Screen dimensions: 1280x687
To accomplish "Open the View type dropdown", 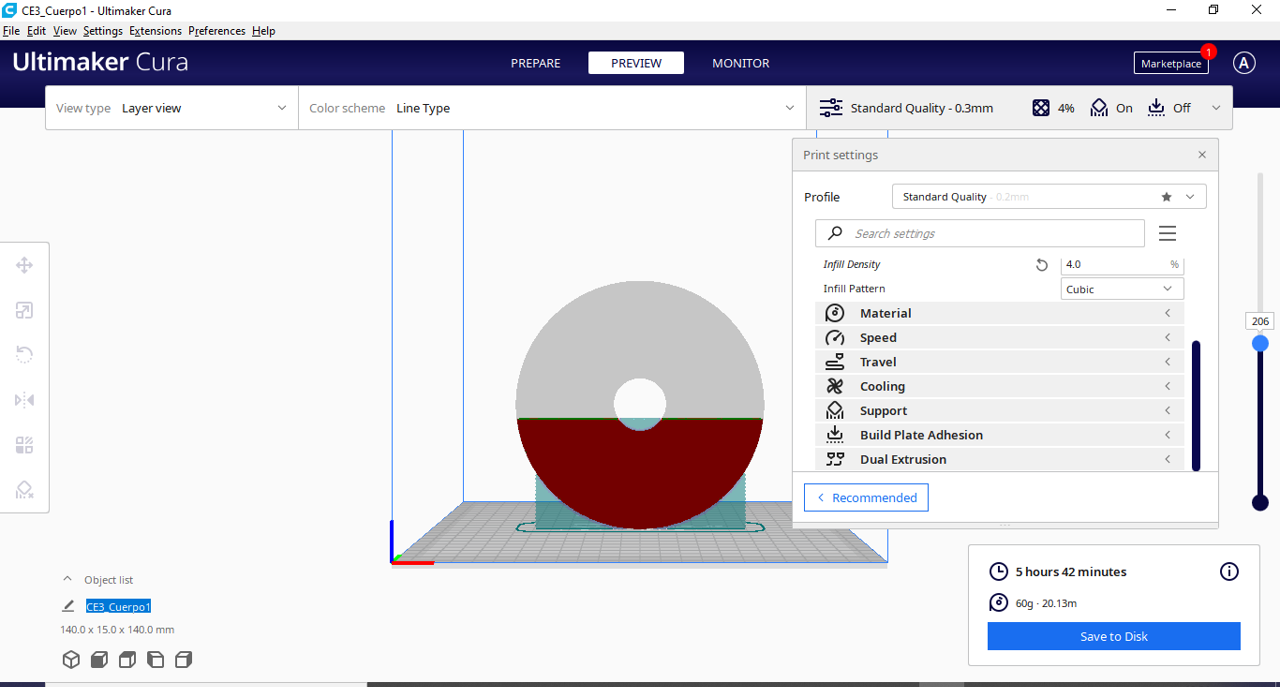I will click(172, 108).
